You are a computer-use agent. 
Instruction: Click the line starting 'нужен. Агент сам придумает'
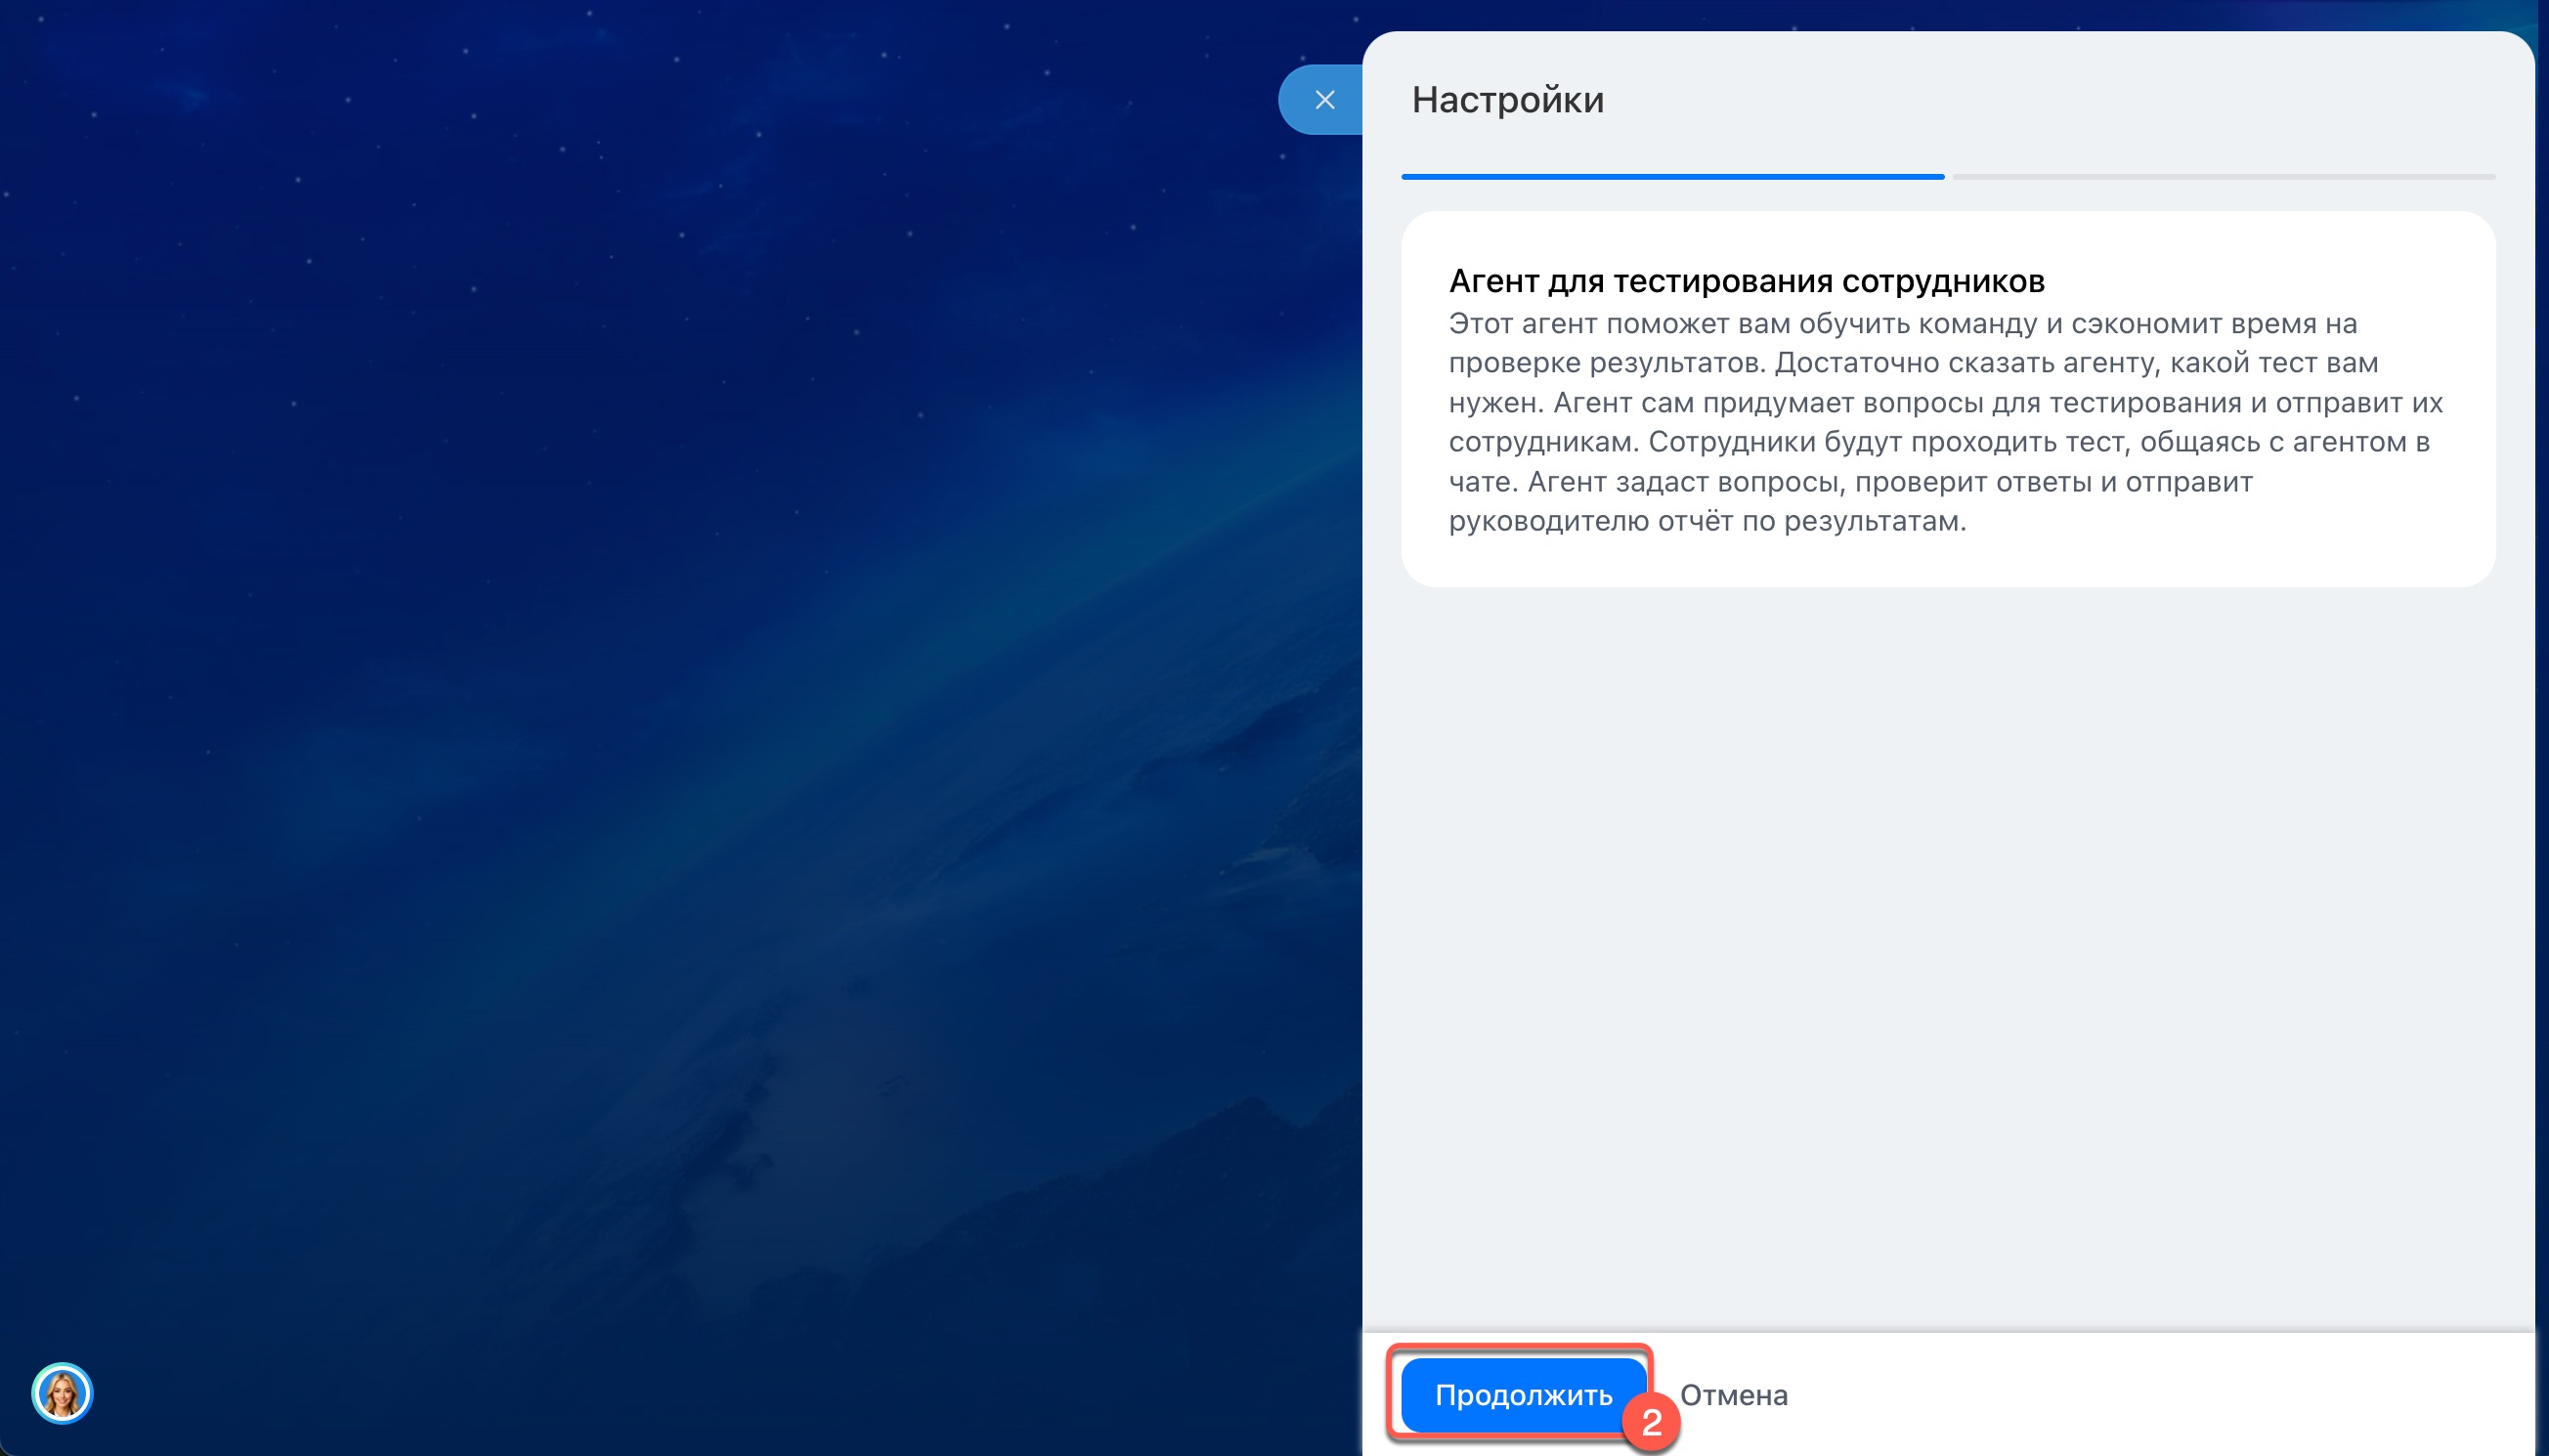[1944, 403]
